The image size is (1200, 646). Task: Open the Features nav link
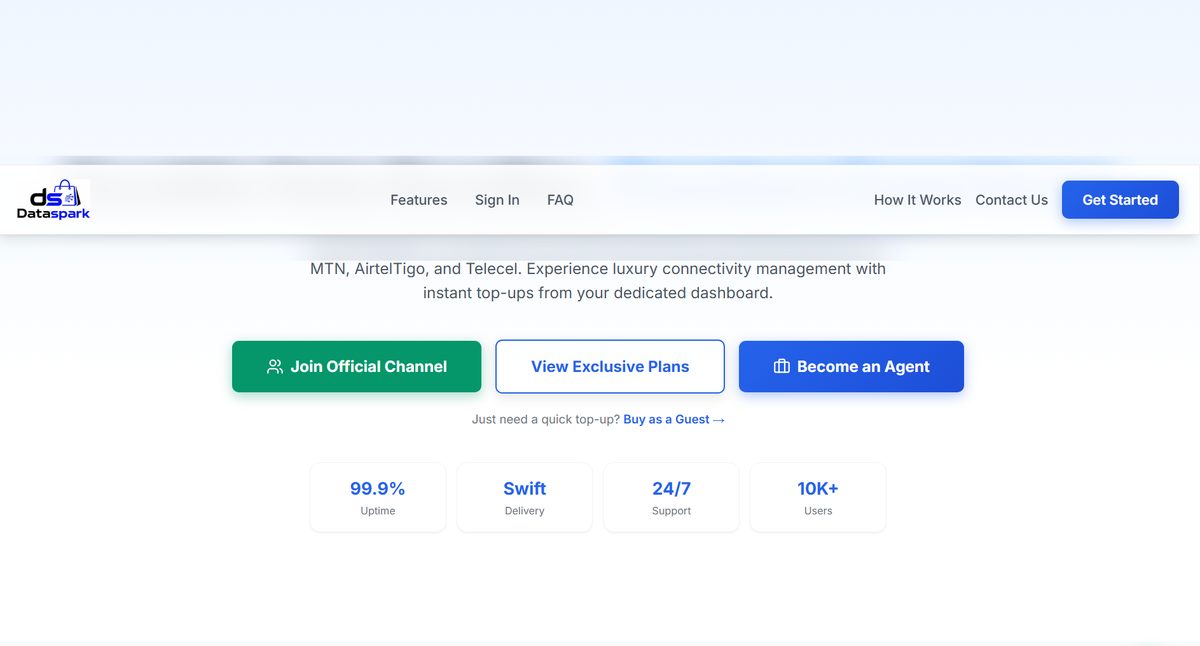click(x=419, y=200)
